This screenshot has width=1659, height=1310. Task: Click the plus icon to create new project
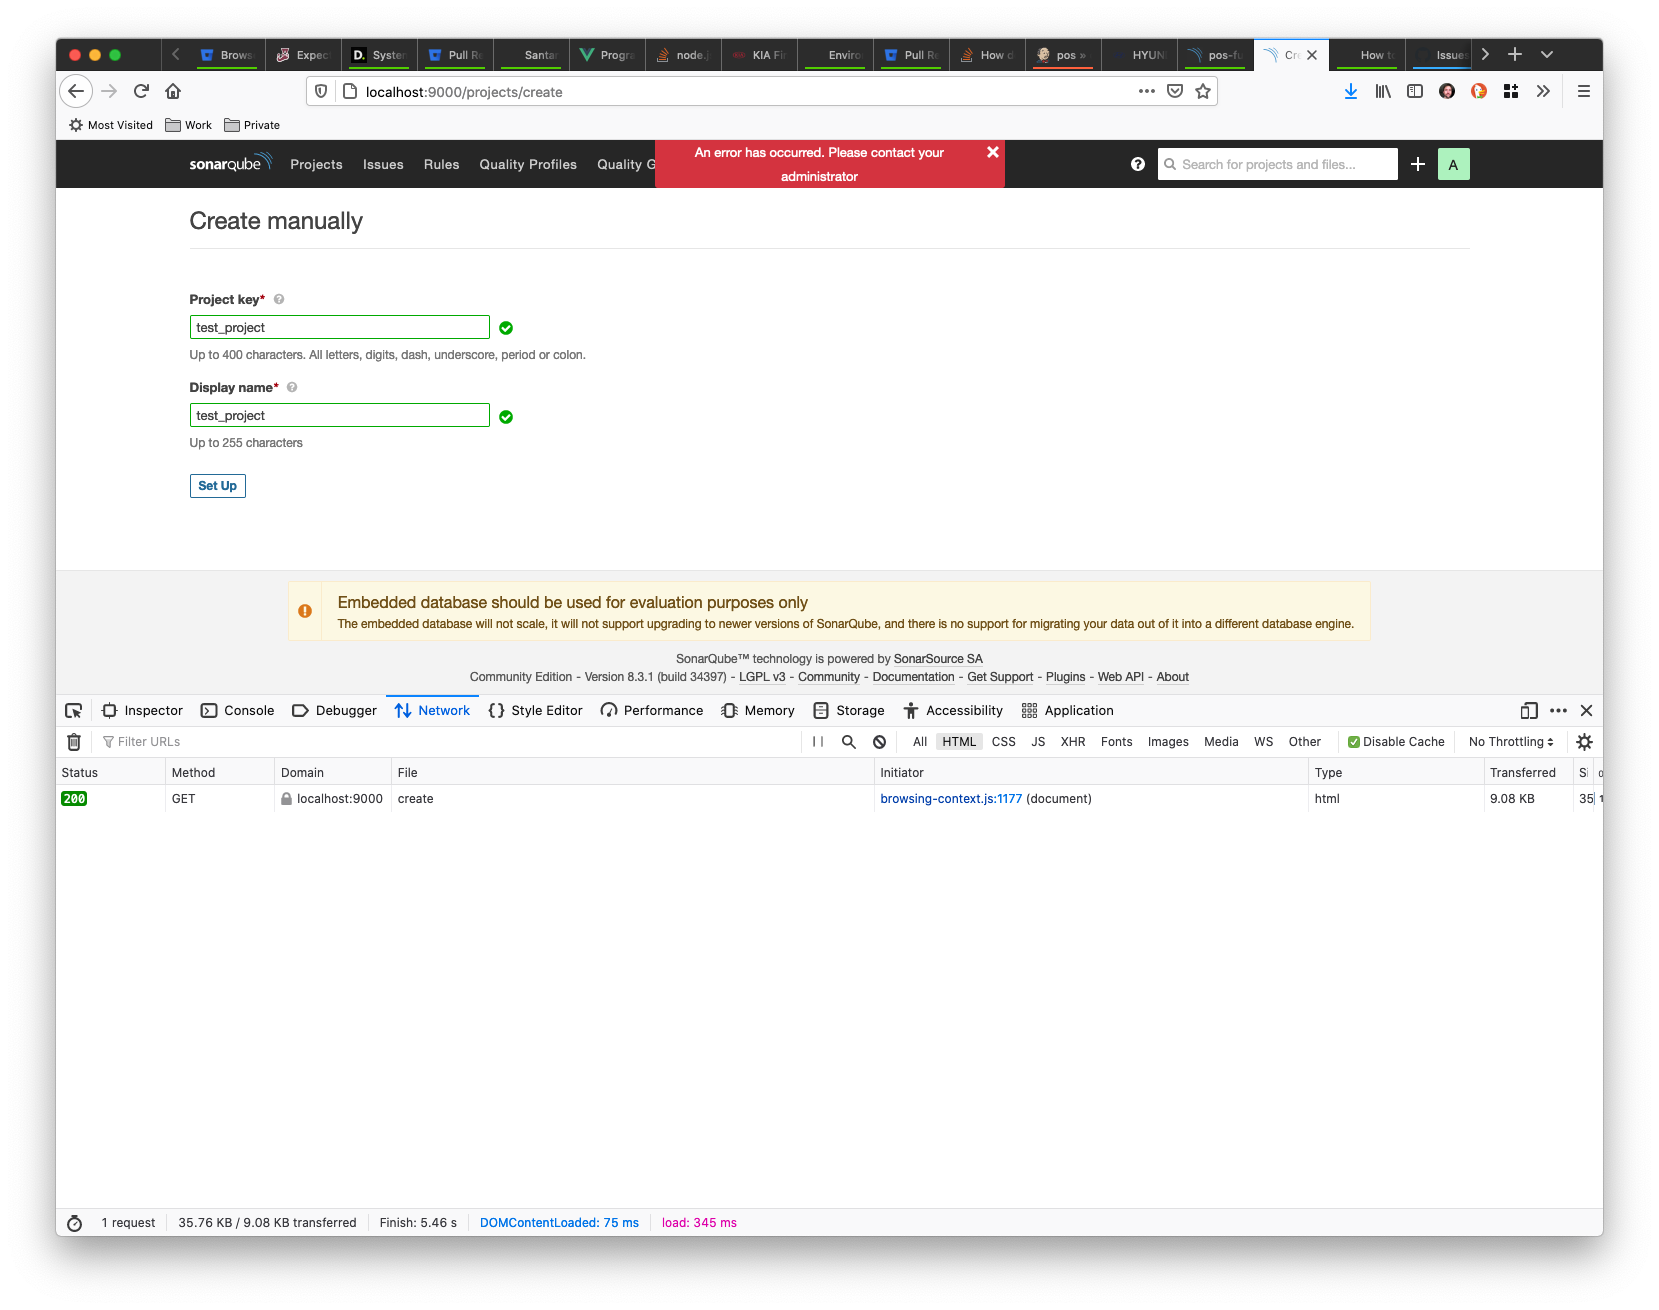click(x=1418, y=164)
